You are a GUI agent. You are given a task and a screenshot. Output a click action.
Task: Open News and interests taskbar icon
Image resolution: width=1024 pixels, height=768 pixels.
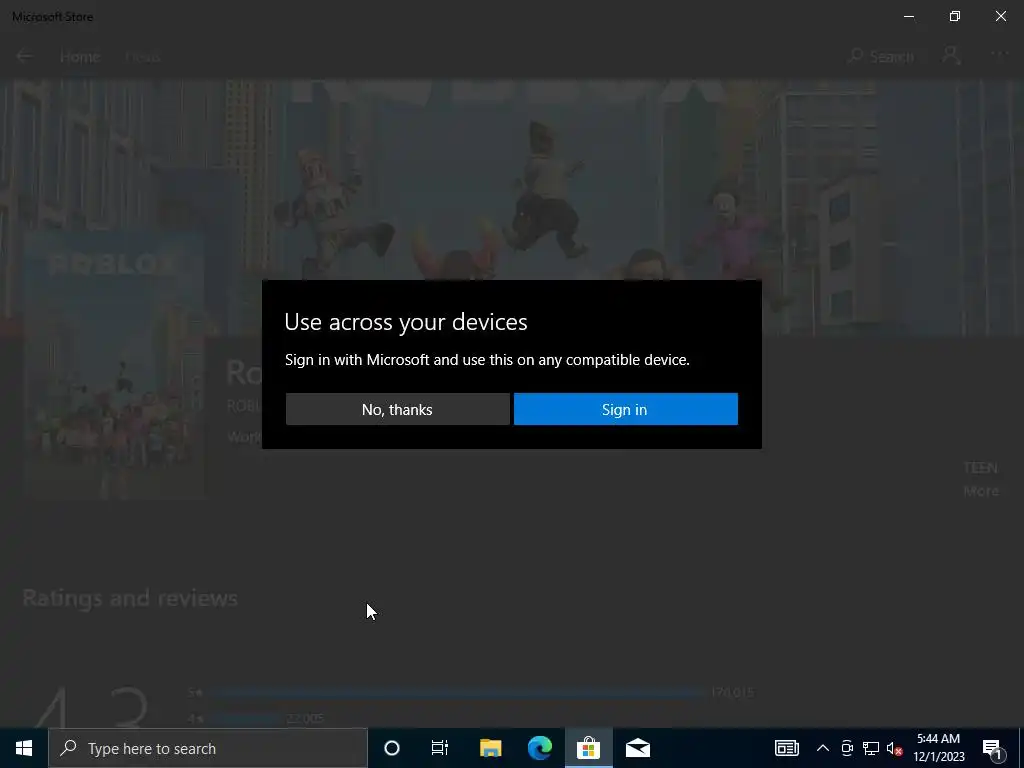786,748
